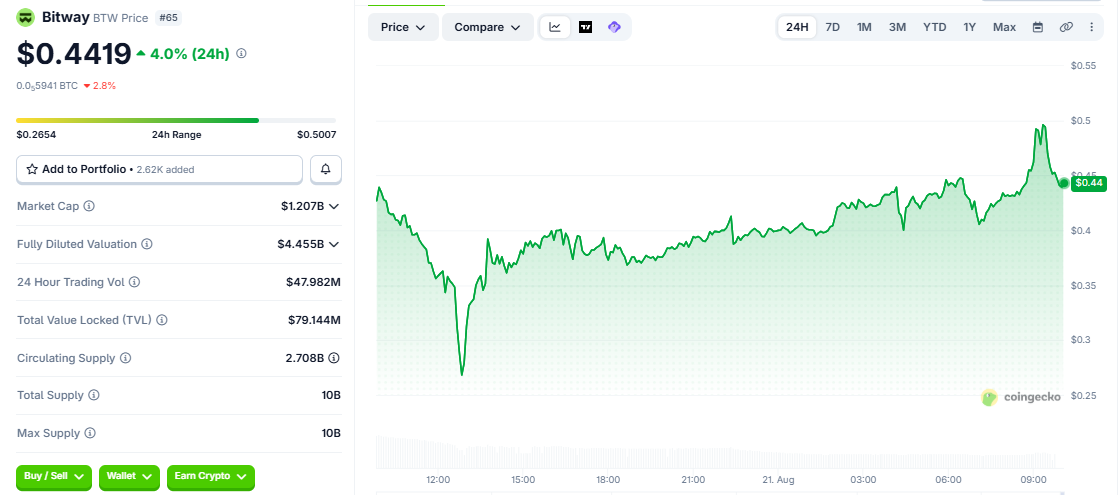Click the 24h Range label
The width and height of the screenshot is (1118, 495).
[x=176, y=134]
